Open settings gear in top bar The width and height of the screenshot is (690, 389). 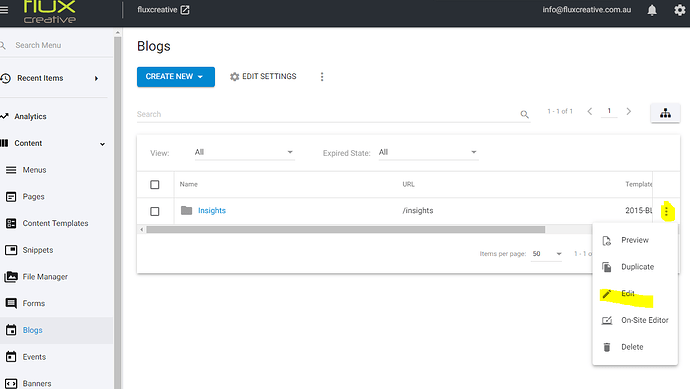(x=680, y=10)
